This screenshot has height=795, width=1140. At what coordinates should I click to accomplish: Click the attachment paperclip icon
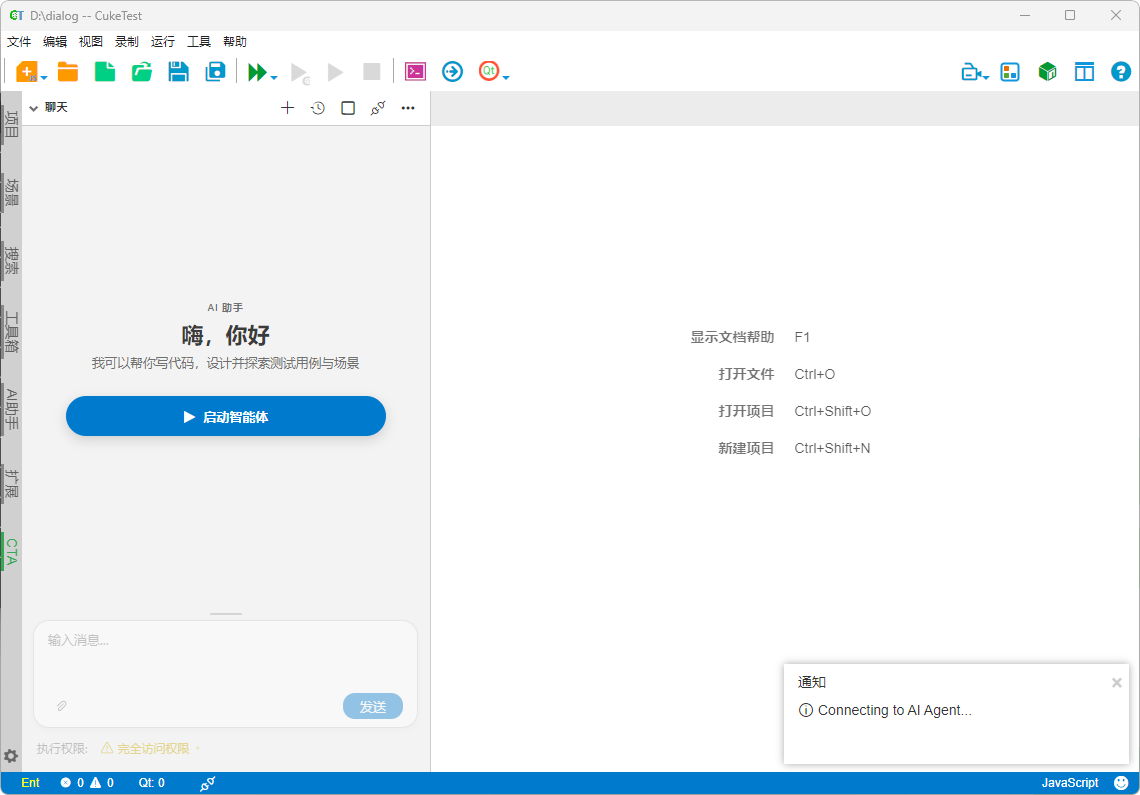61,706
